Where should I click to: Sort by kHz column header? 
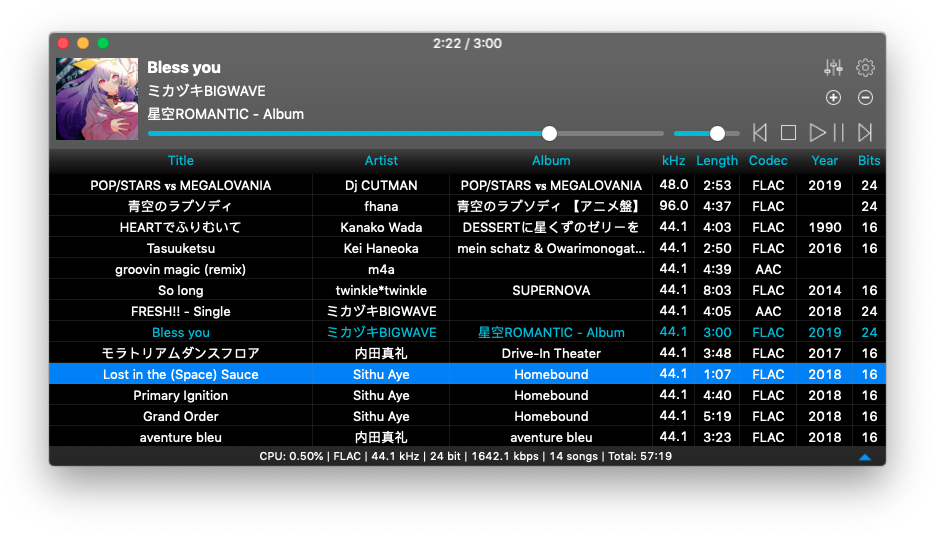pos(673,161)
